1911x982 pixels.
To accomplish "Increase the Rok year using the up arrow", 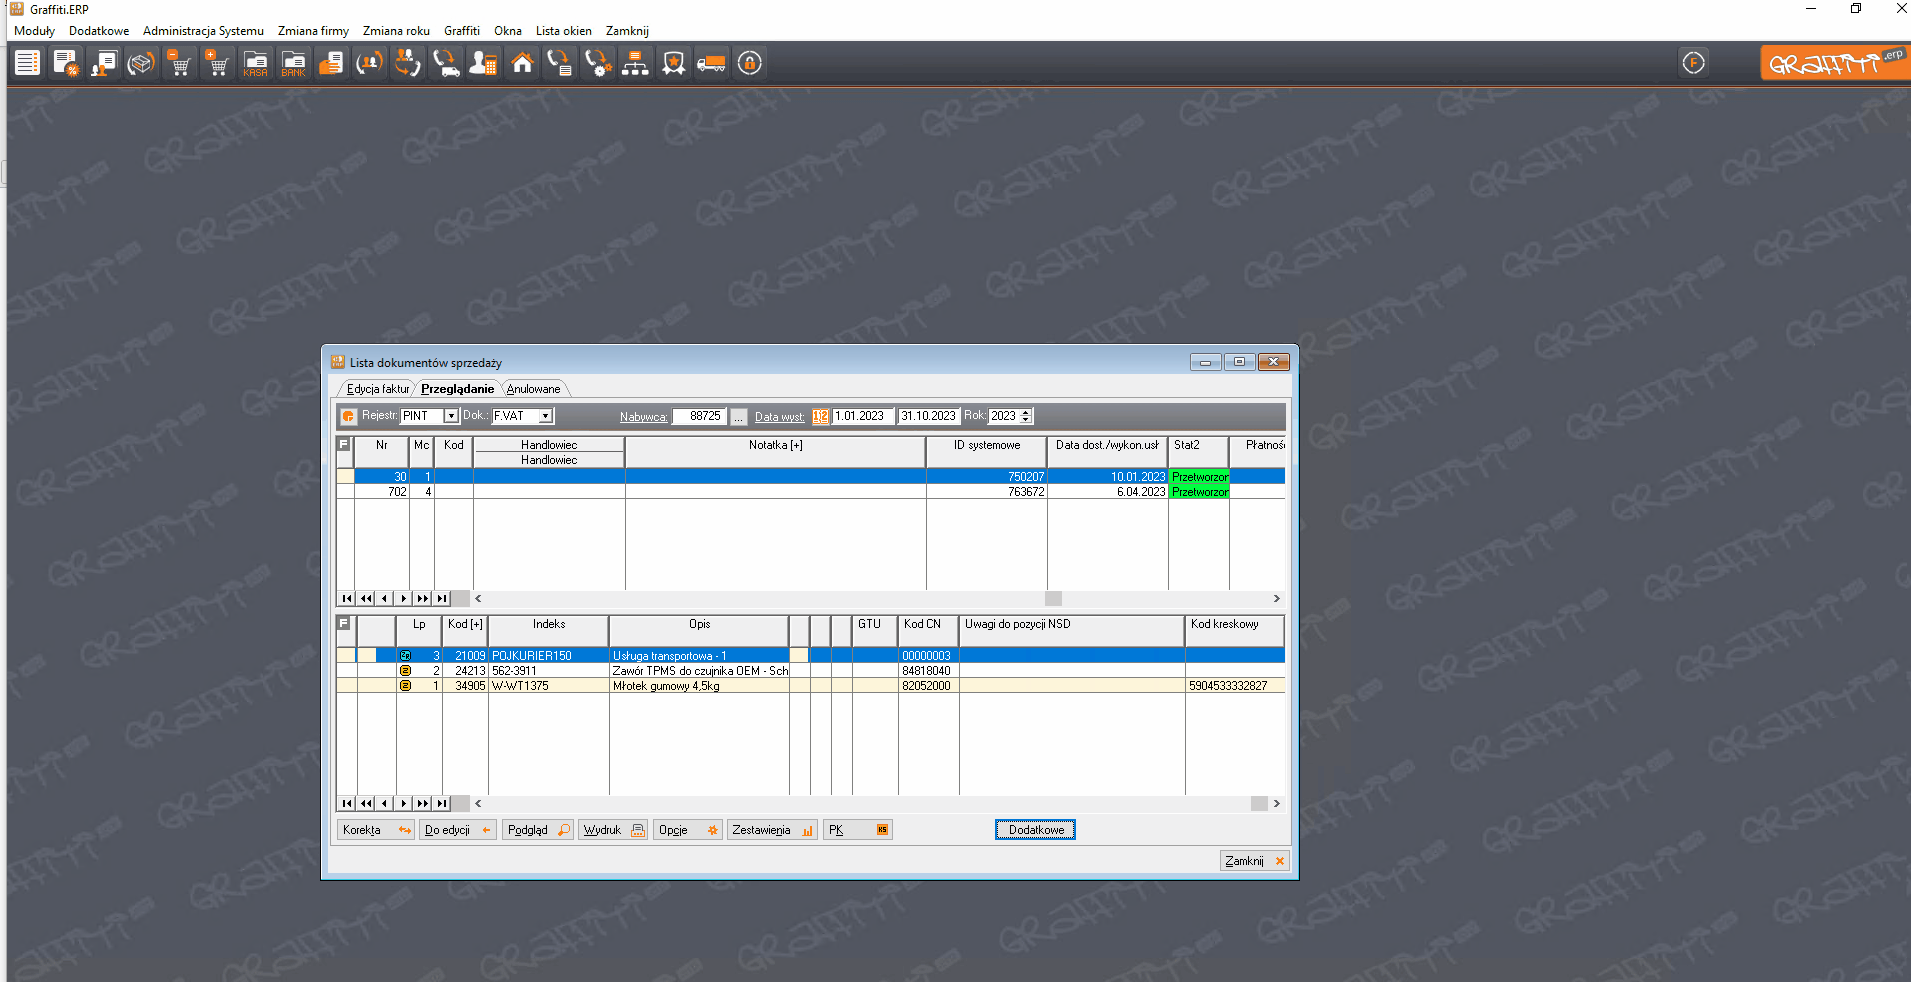I will pyautogui.click(x=1026, y=412).
